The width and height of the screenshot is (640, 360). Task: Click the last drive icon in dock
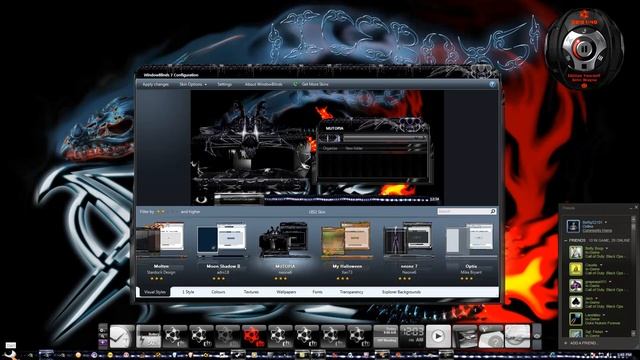click(518, 337)
